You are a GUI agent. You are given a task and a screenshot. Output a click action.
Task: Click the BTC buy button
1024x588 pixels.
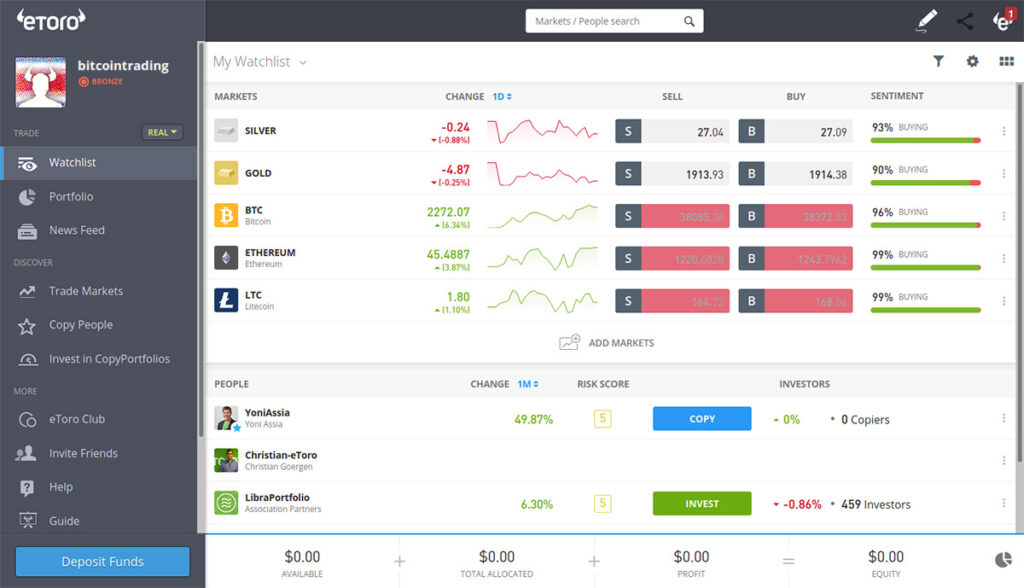tap(795, 216)
